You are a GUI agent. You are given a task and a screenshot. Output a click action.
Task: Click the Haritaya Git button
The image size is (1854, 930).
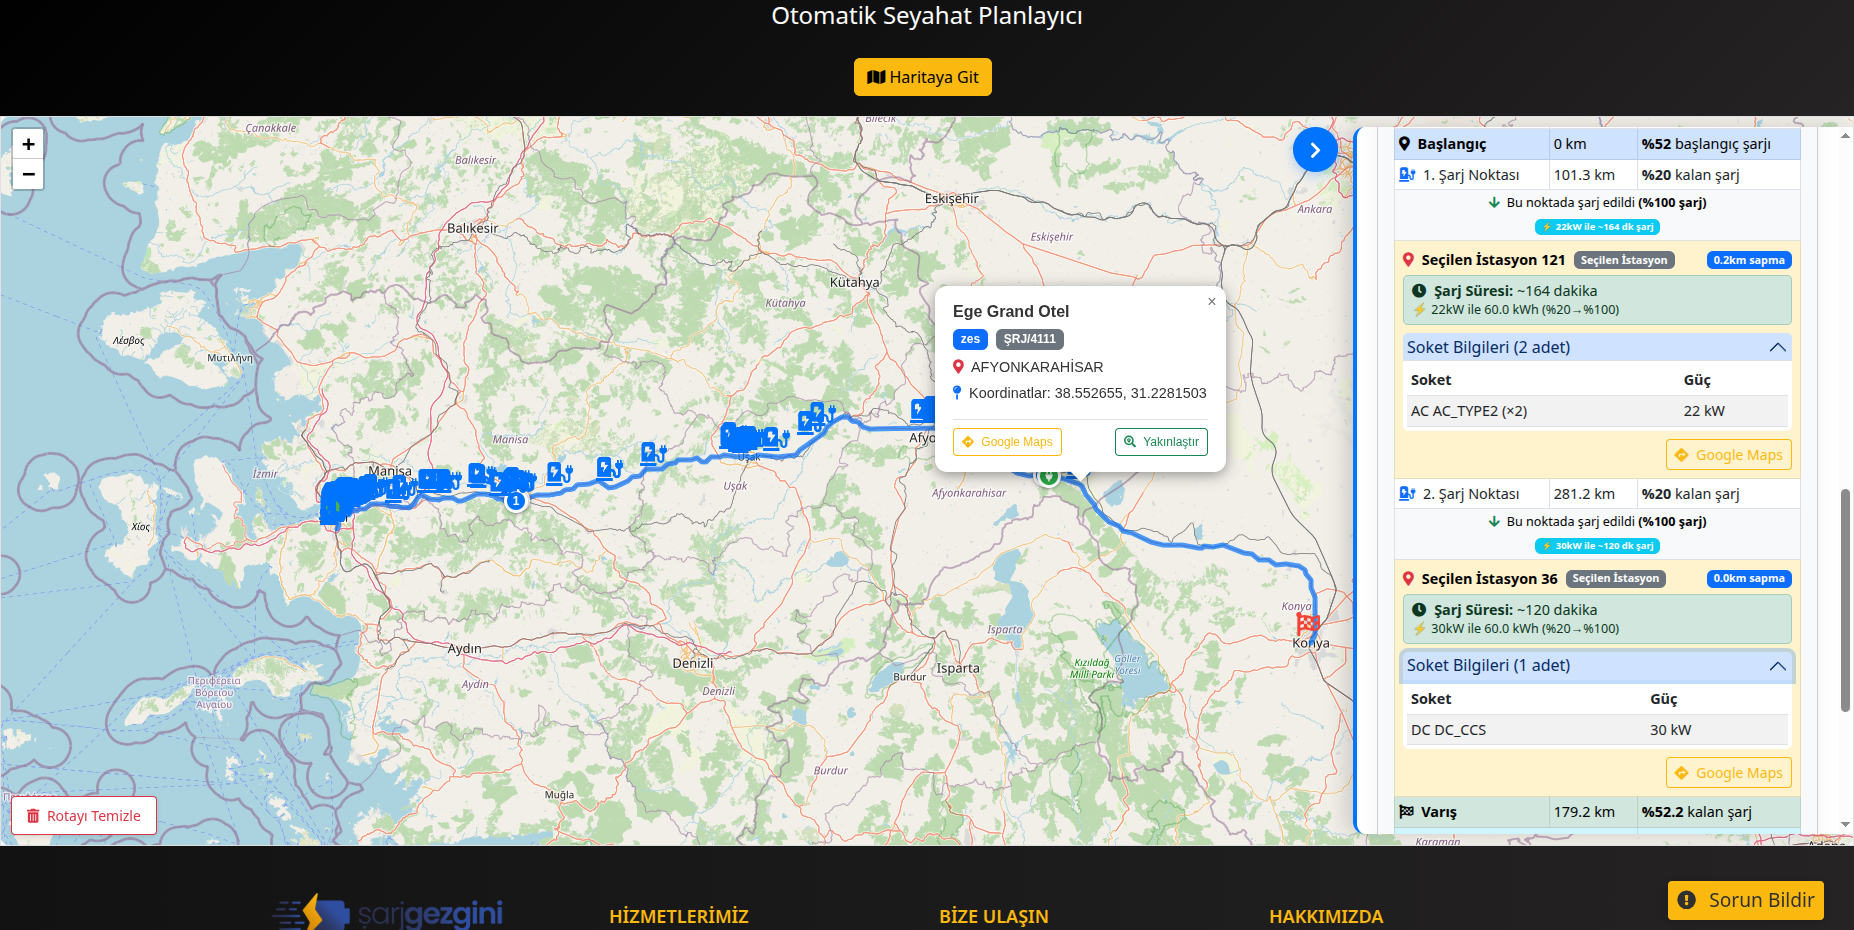point(922,77)
